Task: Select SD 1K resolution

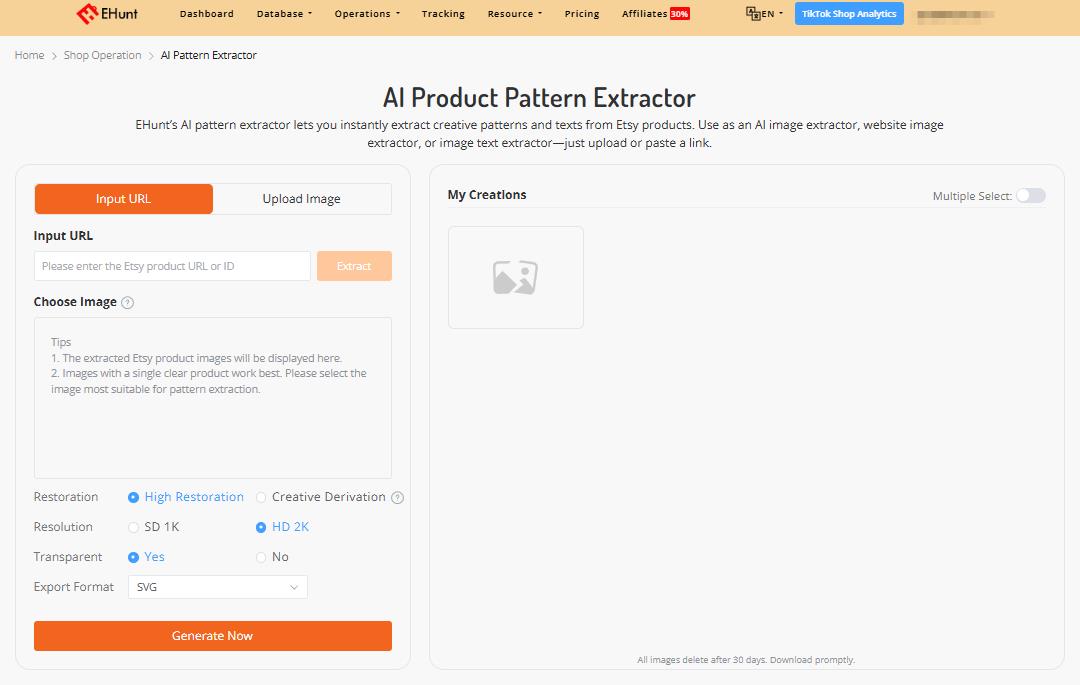Action: (134, 527)
